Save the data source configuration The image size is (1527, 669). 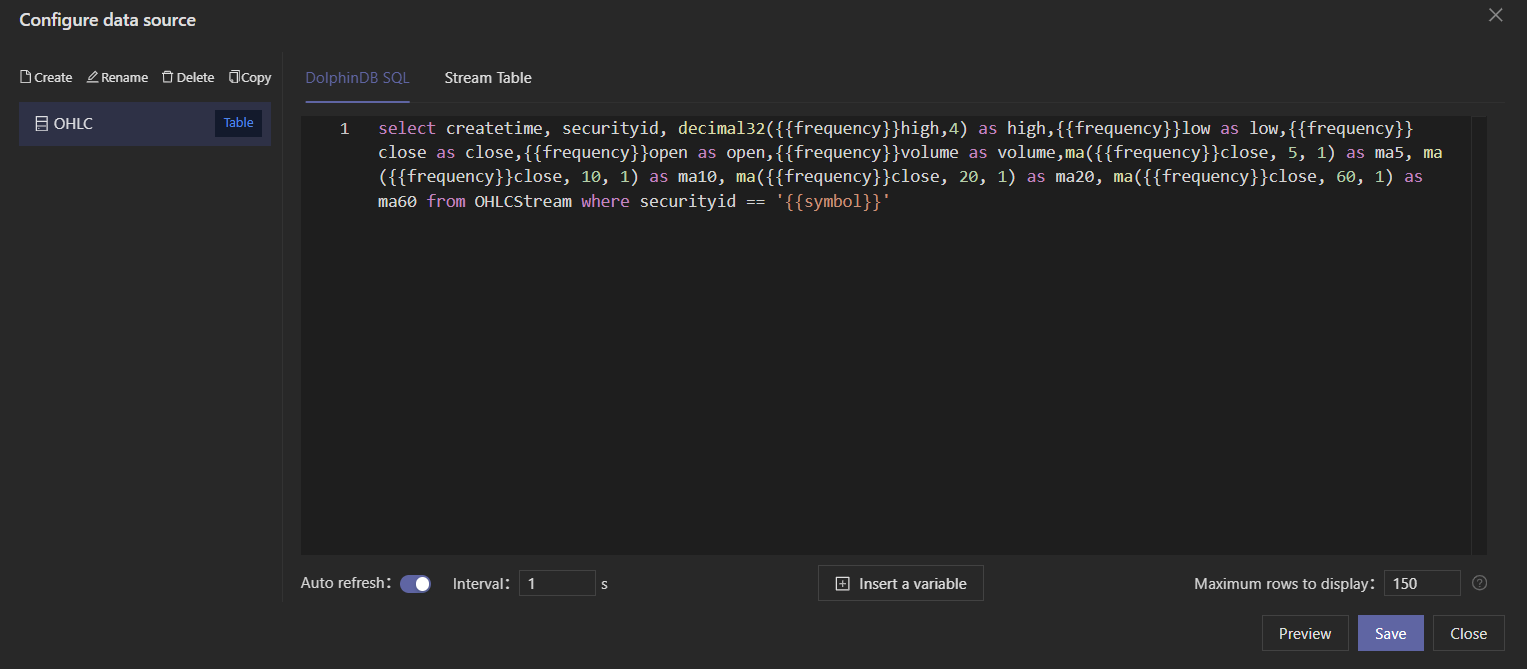(1390, 633)
